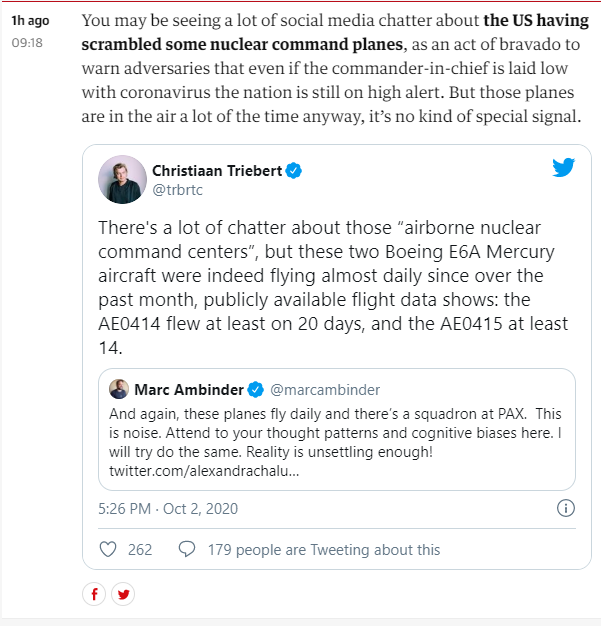Open the tweet info circle icon
The height and width of the screenshot is (626, 601).
pos(564,508)
